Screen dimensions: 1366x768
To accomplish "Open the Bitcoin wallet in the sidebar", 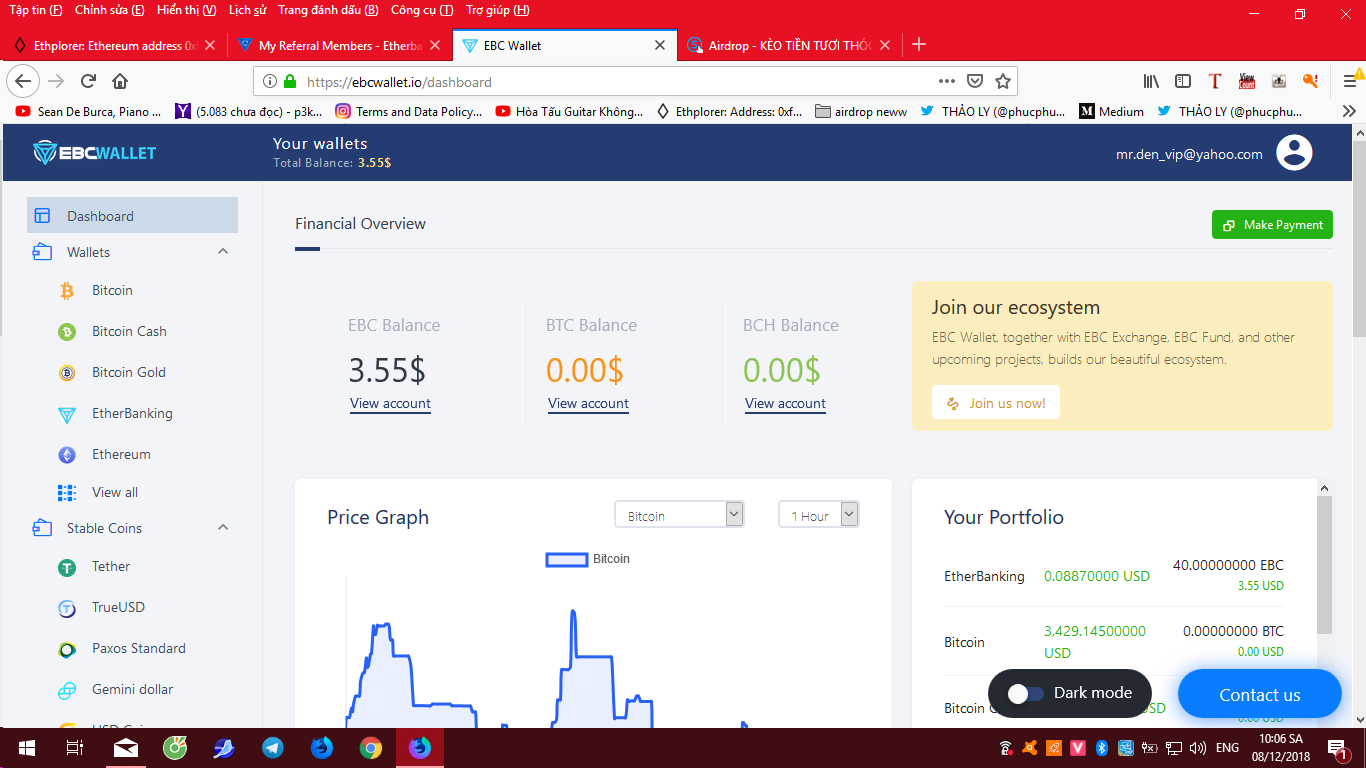I will [112, 290].
